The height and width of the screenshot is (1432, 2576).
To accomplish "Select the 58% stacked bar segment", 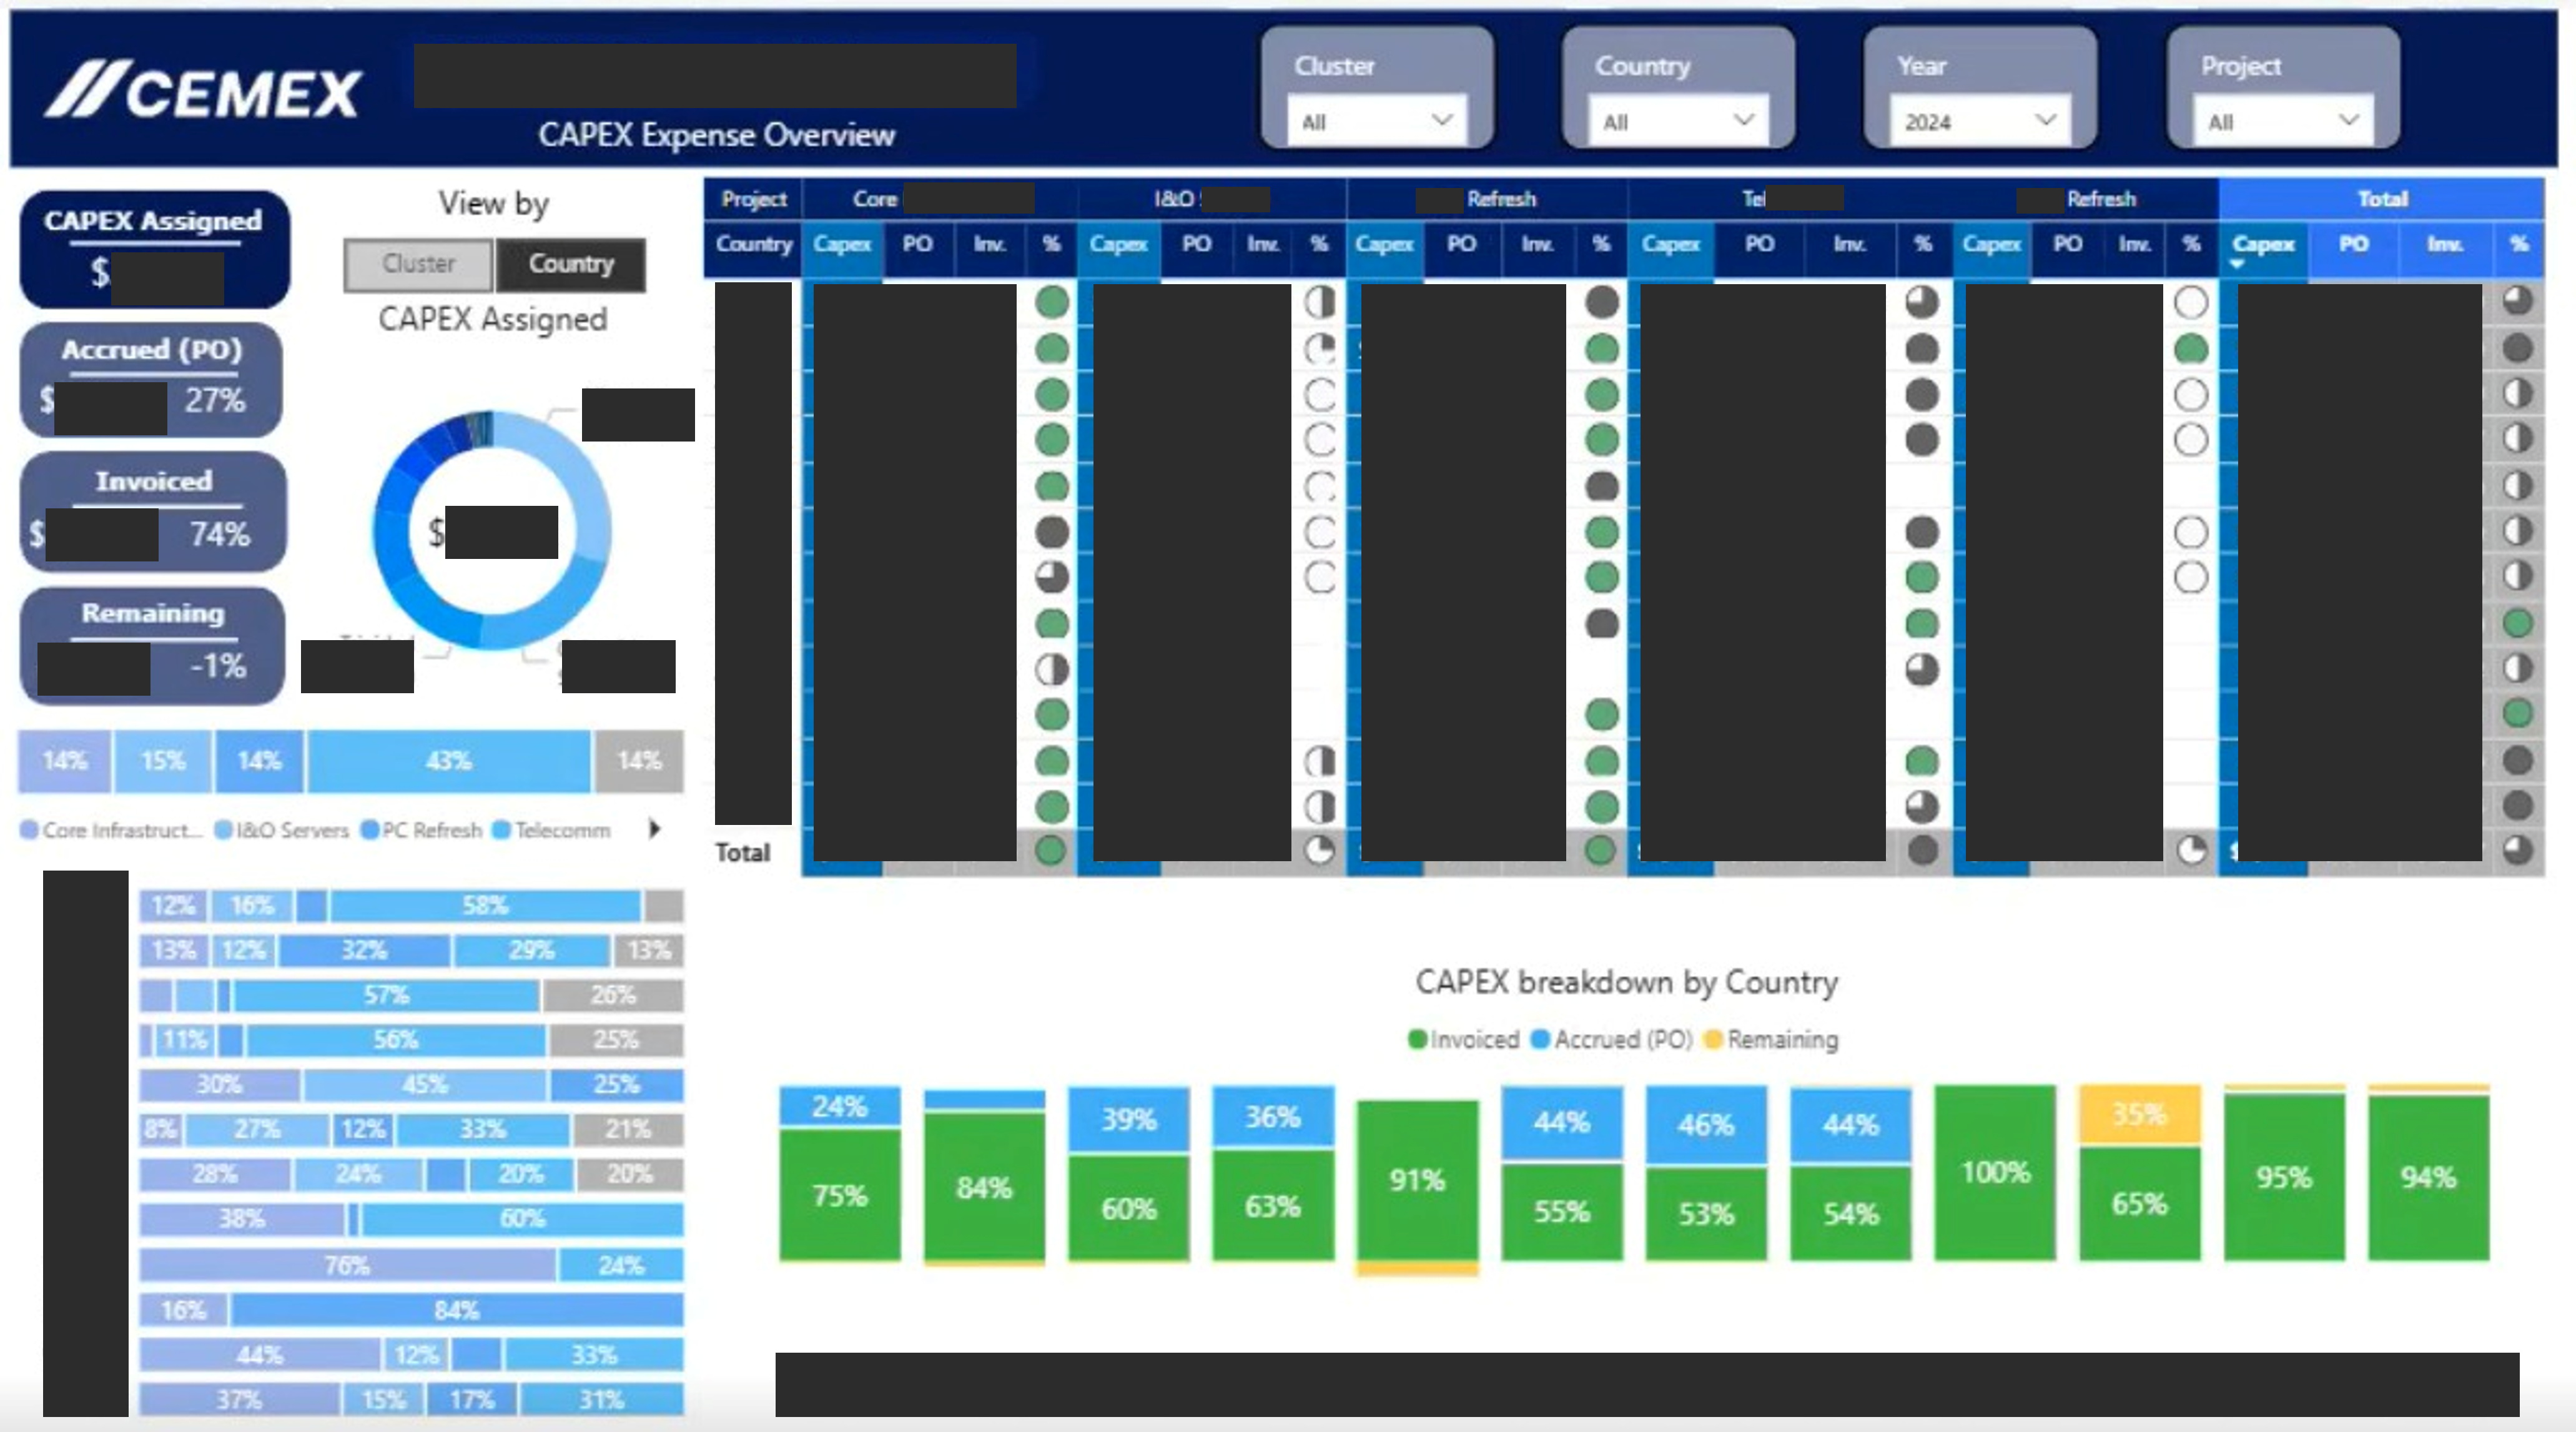I will coord(485,906).
